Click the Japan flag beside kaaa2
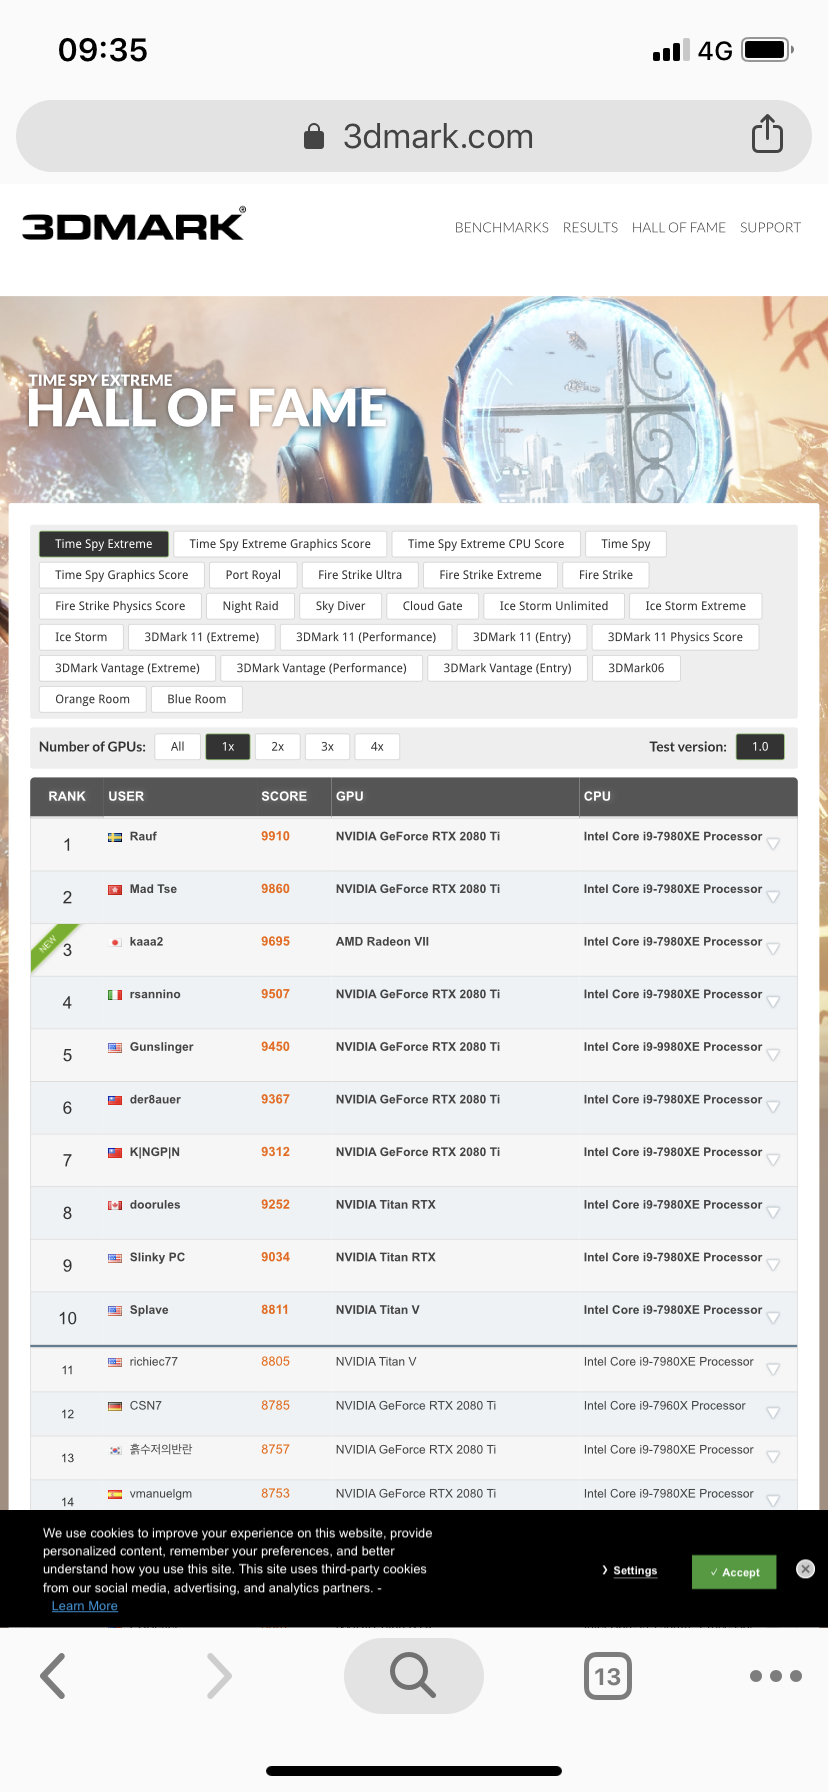 click(x=115, y=942)
